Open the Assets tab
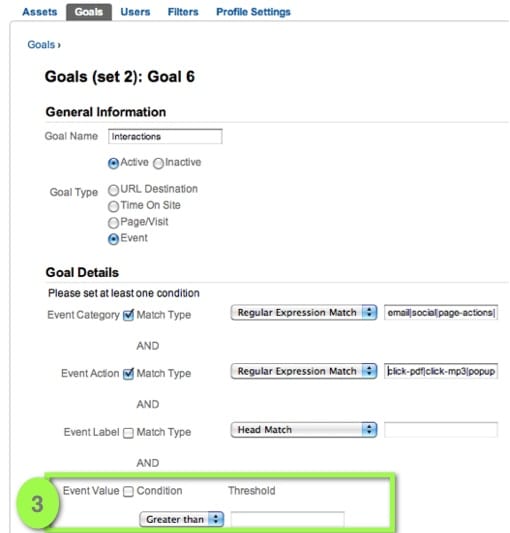This screenshot has width=510, height=533. (x=39, y=12)
